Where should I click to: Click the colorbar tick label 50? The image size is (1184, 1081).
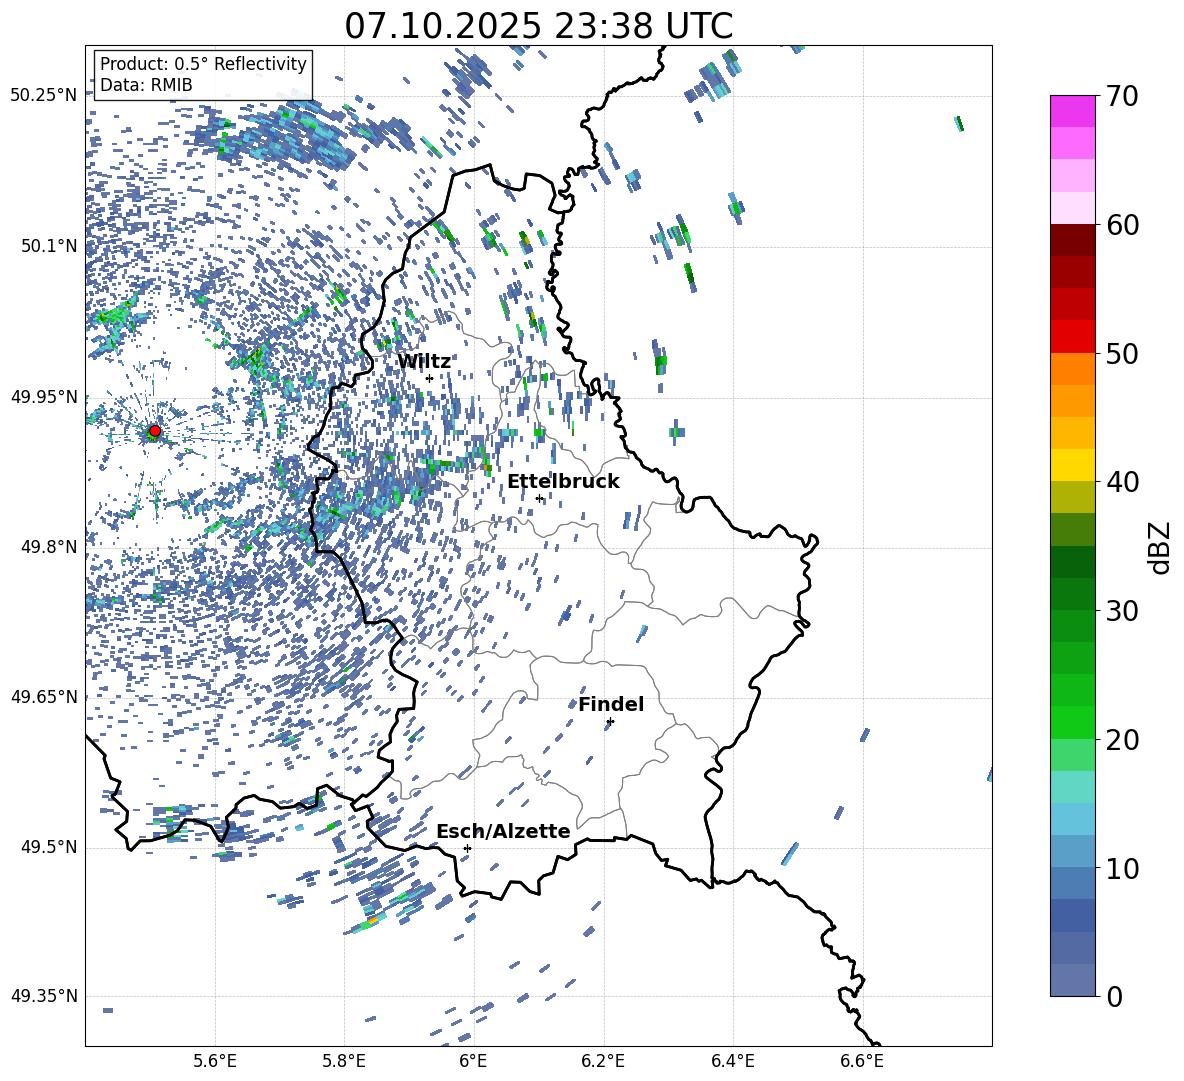pyautogui.click(x=1122, y=353)
